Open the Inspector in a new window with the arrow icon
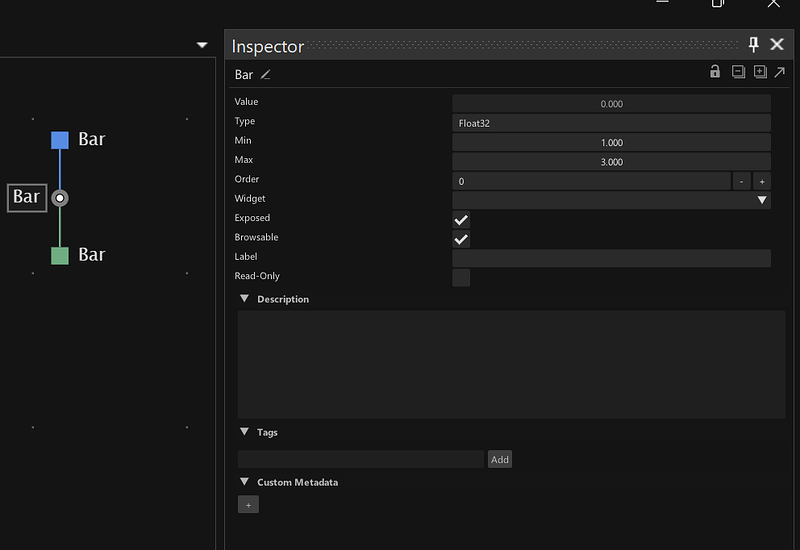This screenshot has width=800, height=550. (779, 72)
